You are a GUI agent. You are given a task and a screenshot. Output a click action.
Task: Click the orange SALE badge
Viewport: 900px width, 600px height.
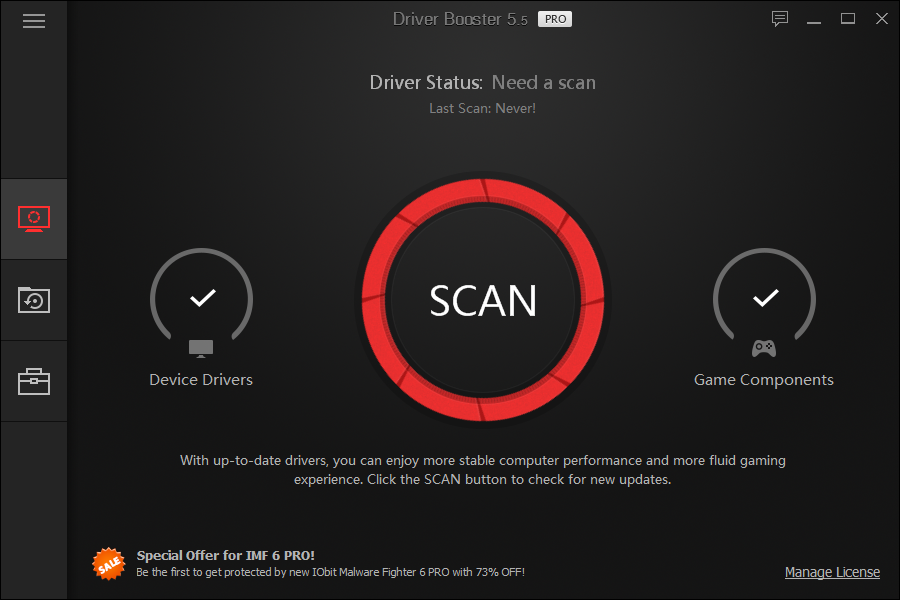(x=108, y=564)
